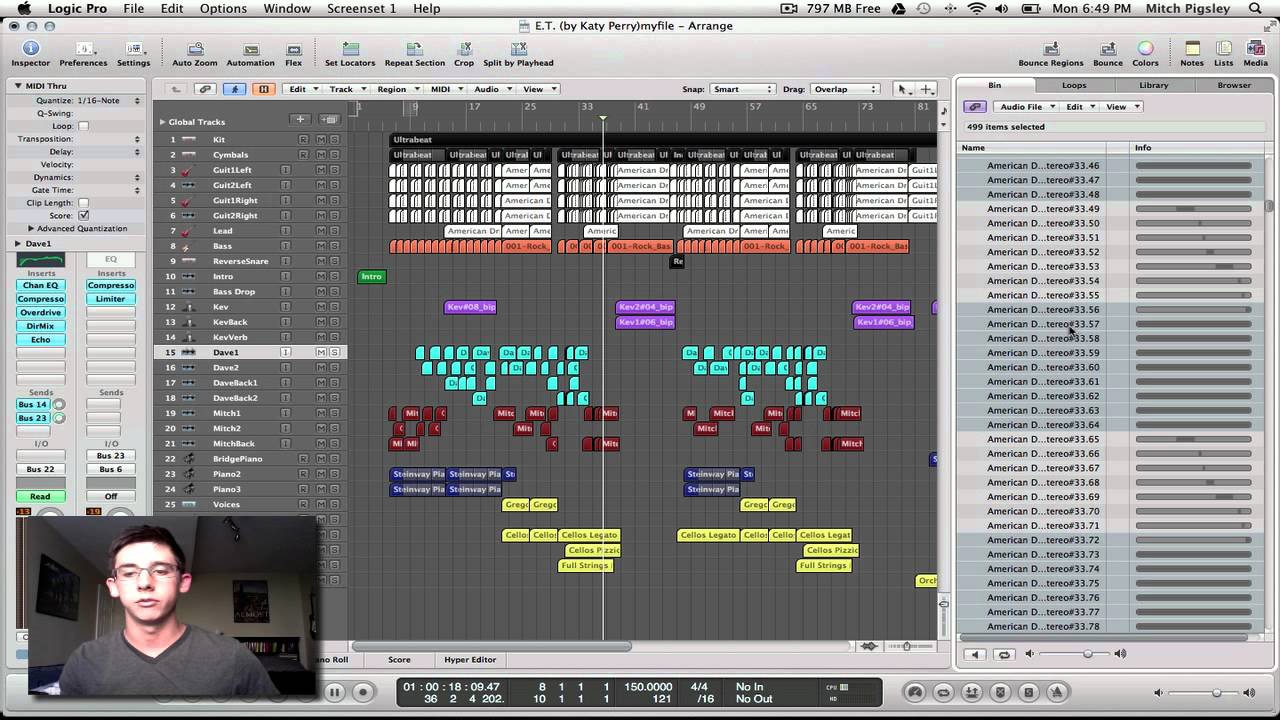Image resolution: width=1280 pixels, height=720 pixels.
Task: Solo the Cymbals track
Action: (334, 155)
